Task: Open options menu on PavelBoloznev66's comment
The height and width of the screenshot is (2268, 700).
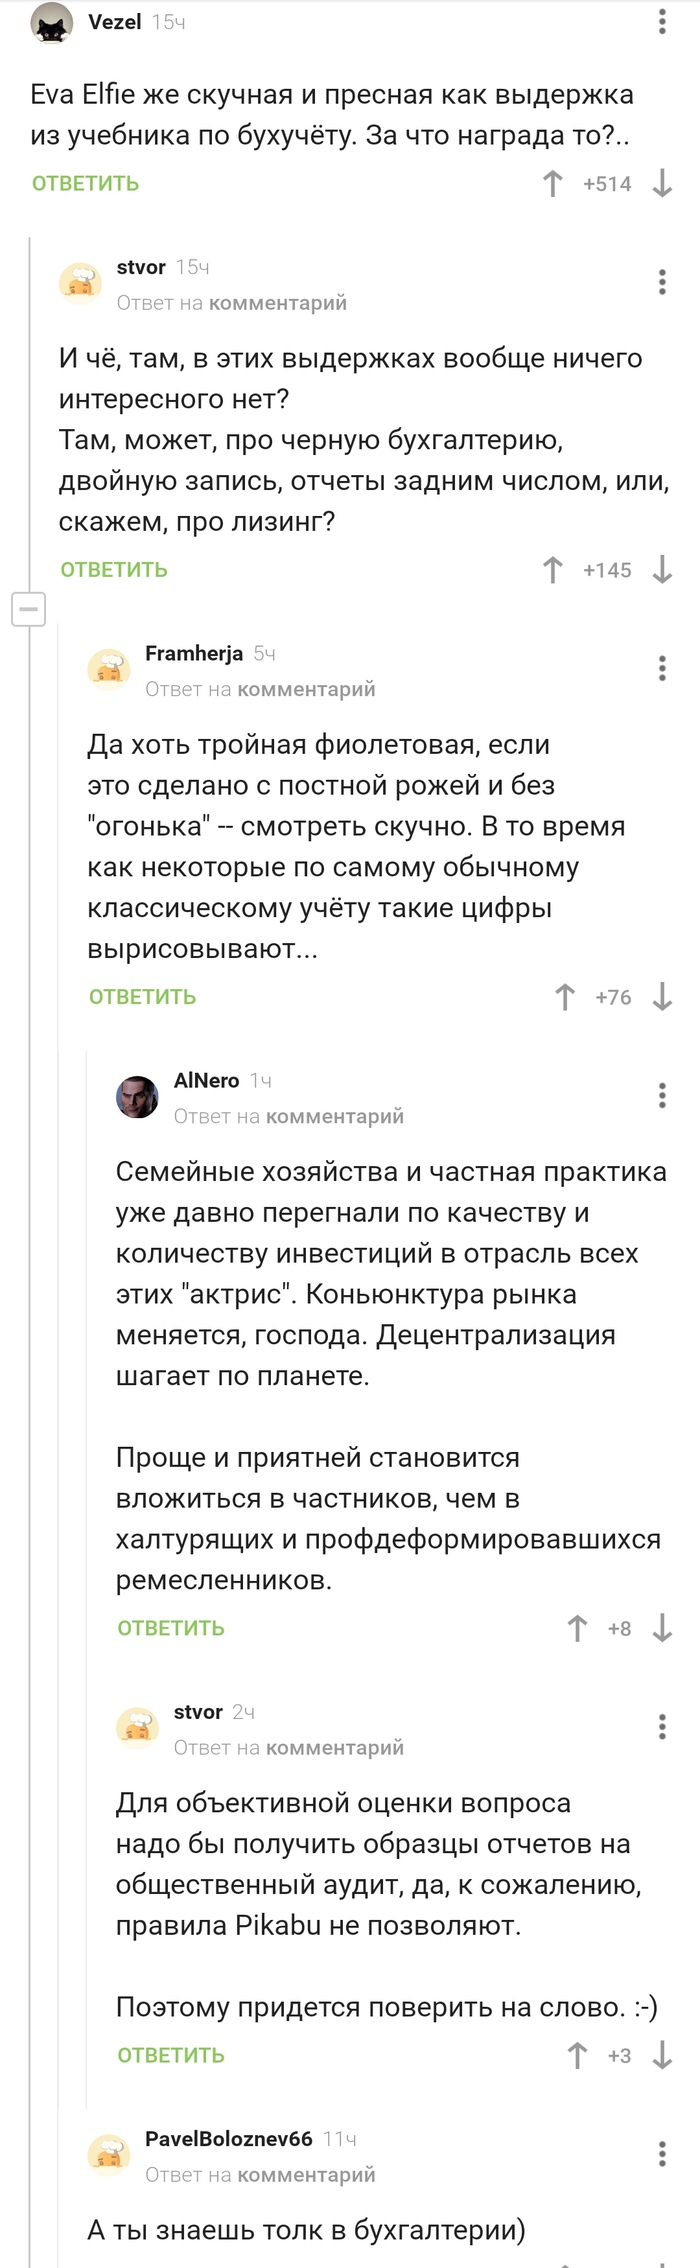Action: tap(662, 2153)
